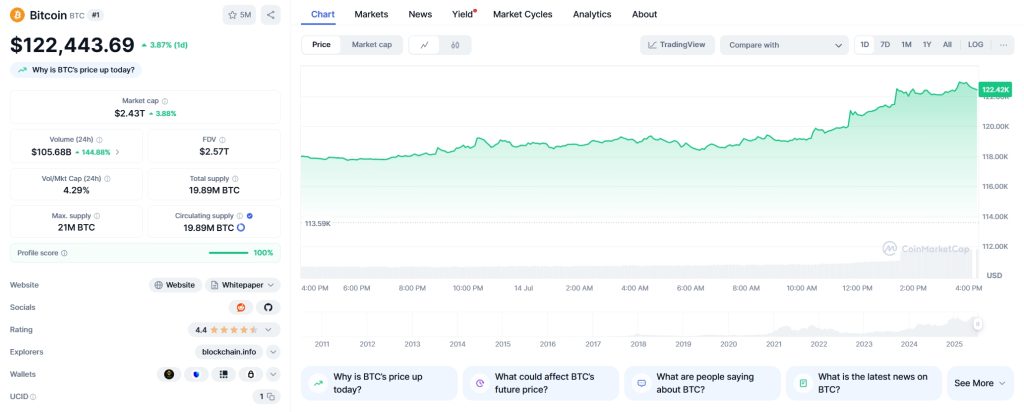Click the 2017 history timeline marker
1024x412 pixels.
click(592, 344)
